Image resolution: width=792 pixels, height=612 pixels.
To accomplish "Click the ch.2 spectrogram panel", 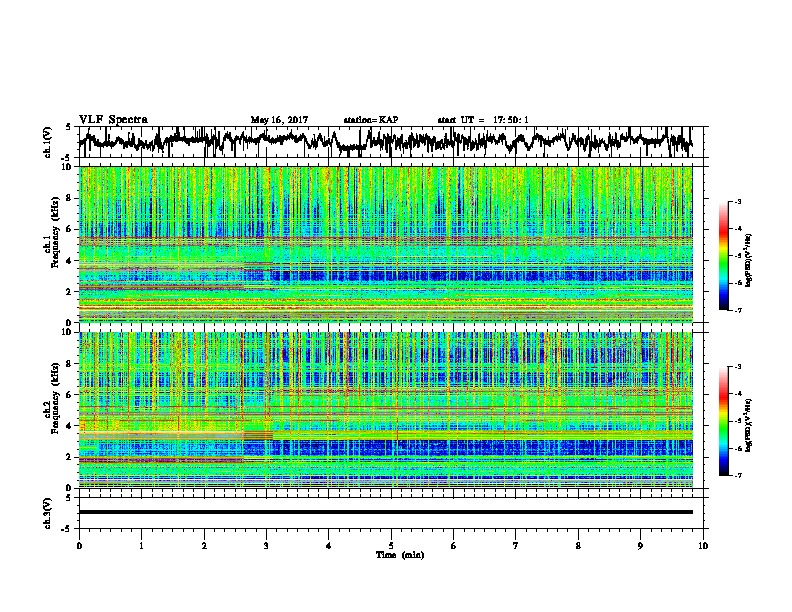I will (385, 410).
